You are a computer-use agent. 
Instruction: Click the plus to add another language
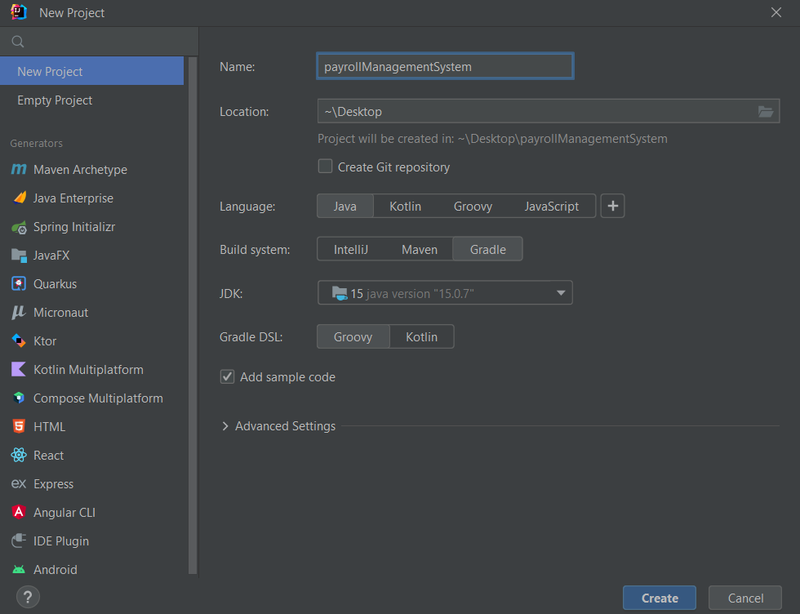pyautogui.click(x=612, y=206)
